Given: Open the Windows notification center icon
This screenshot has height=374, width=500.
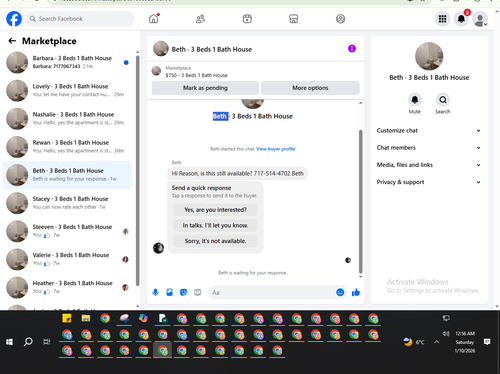Looking at the screenshot, I should [x=487, y=342].
